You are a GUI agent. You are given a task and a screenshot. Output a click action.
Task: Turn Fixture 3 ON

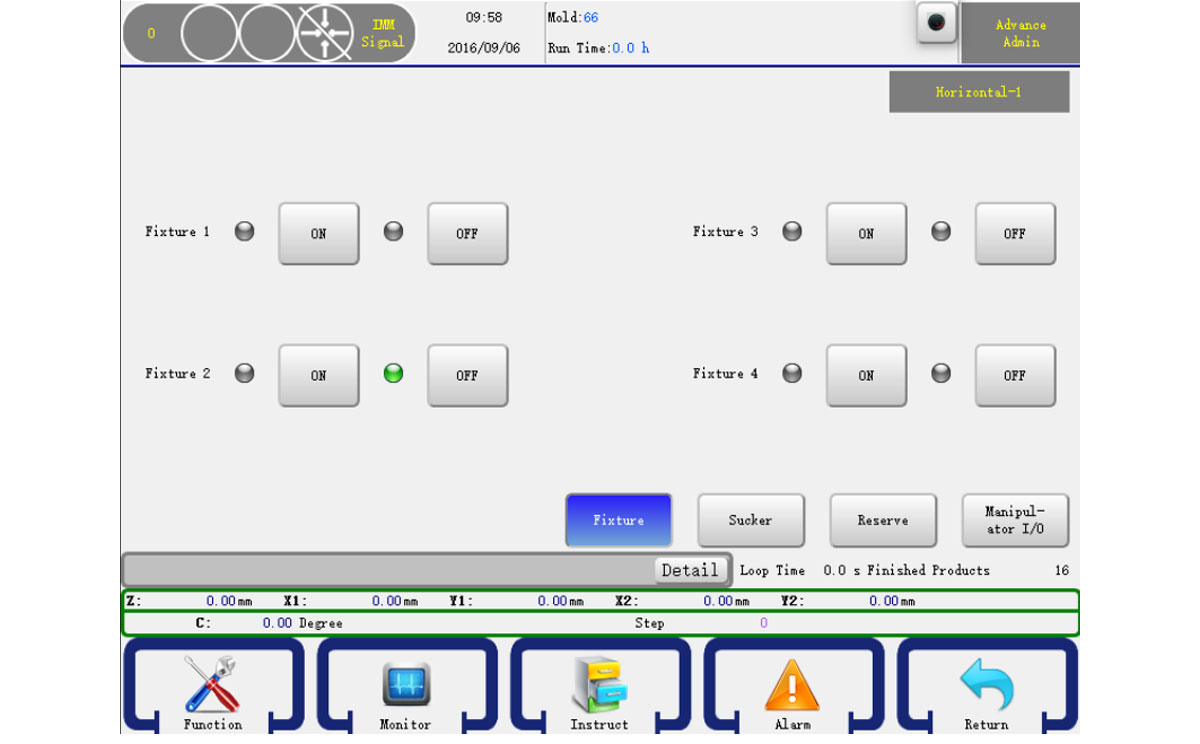click(x=866, y=234)
